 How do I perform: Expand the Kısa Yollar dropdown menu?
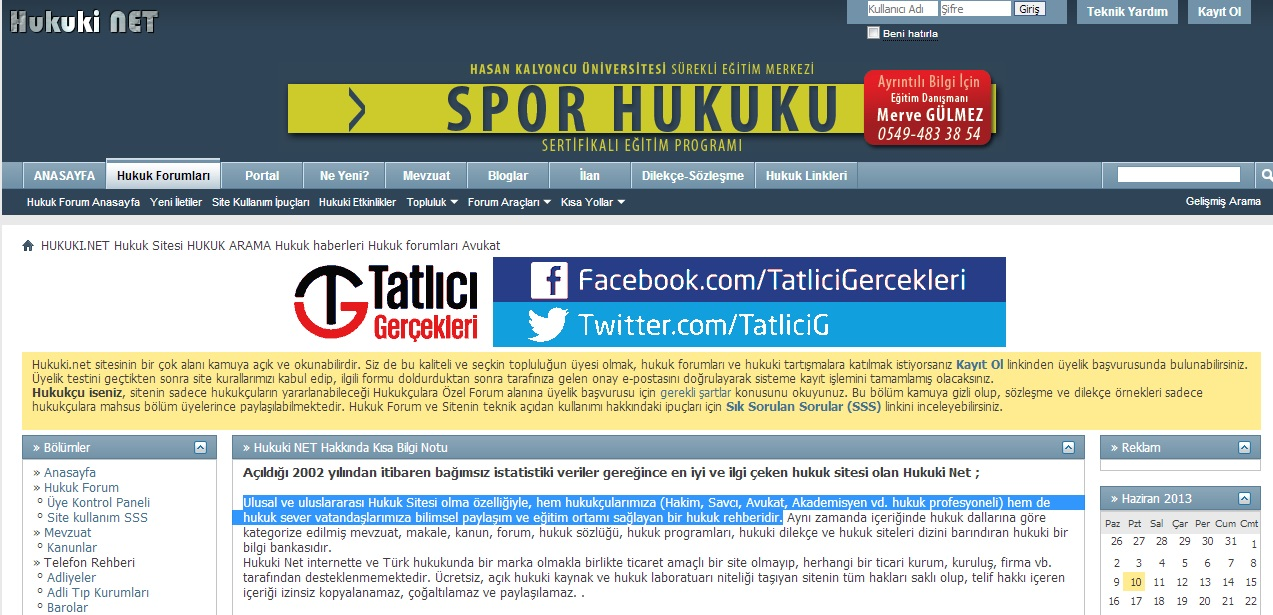(592, 202)
